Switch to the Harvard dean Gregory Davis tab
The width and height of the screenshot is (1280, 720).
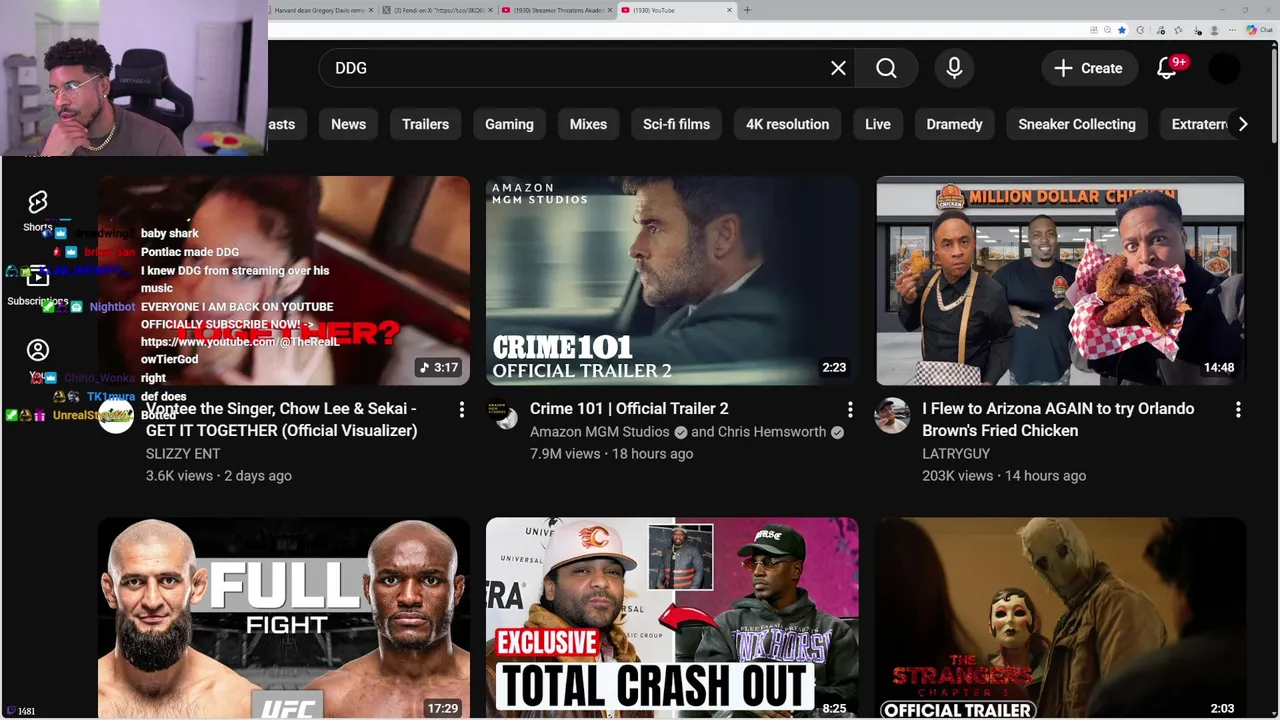(320, 10)
